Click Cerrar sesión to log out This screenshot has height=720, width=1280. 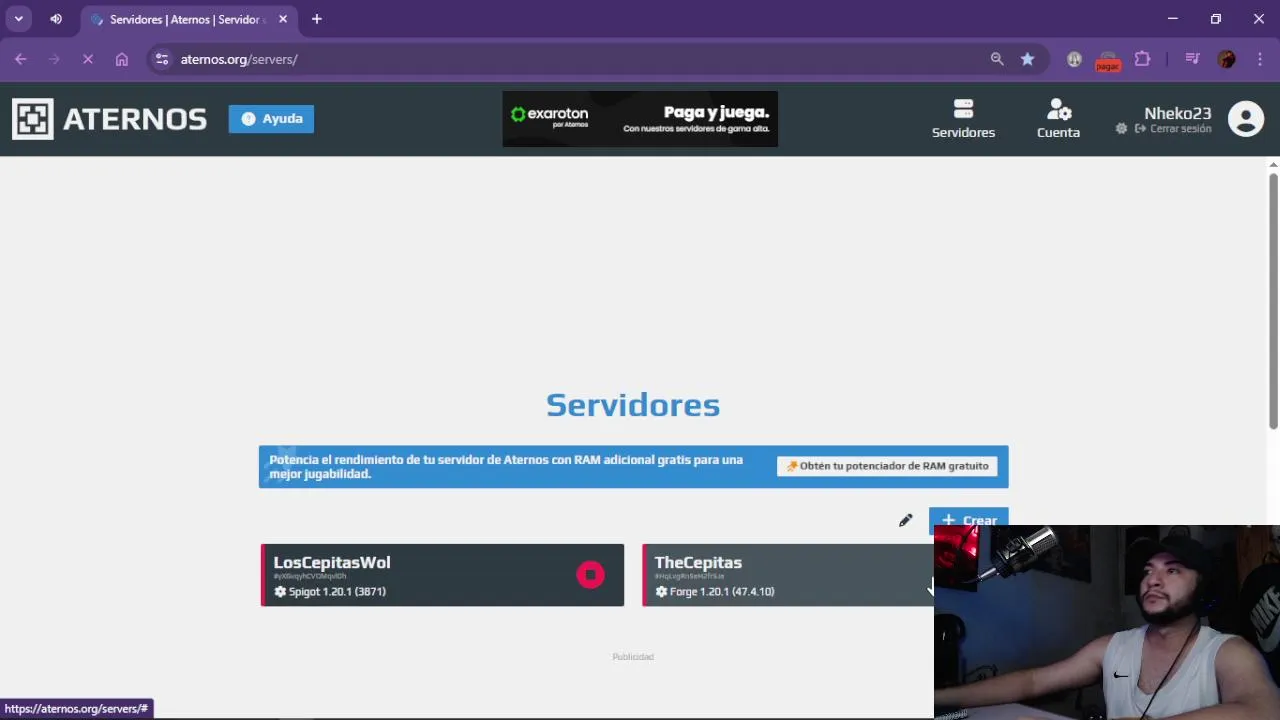[x=1173, y=129]
